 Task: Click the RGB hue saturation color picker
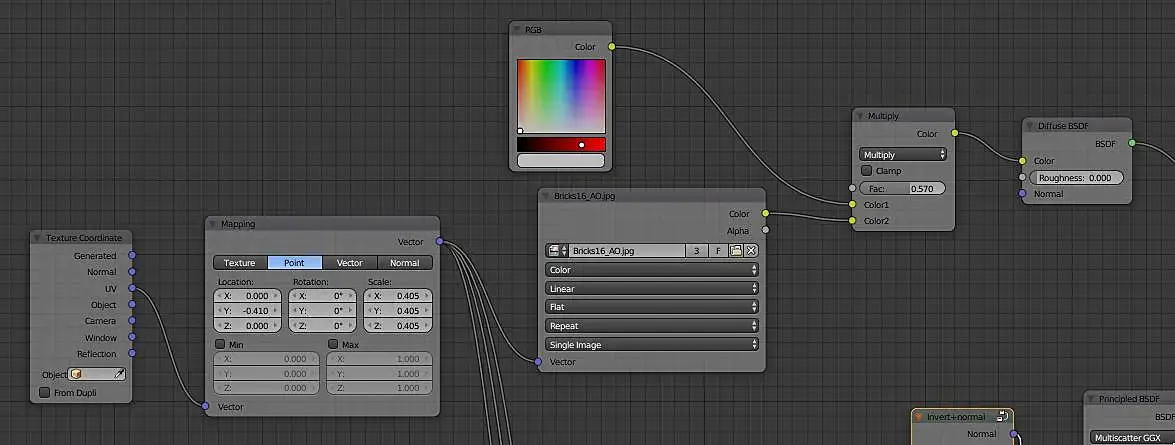click(561, 96)
